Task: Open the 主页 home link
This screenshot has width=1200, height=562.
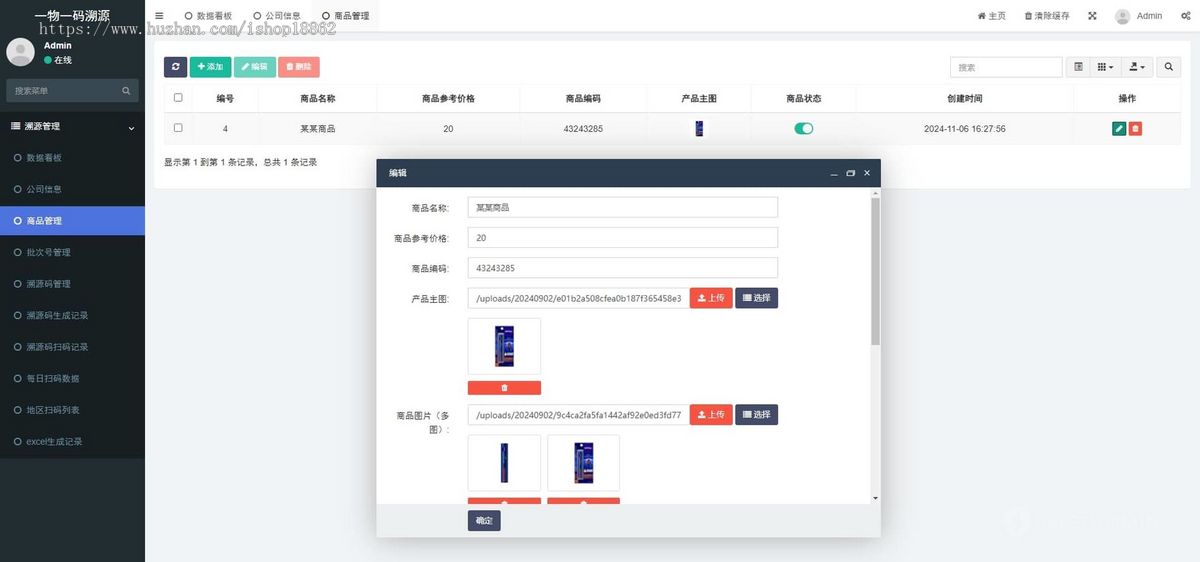Action: (992, 16)
